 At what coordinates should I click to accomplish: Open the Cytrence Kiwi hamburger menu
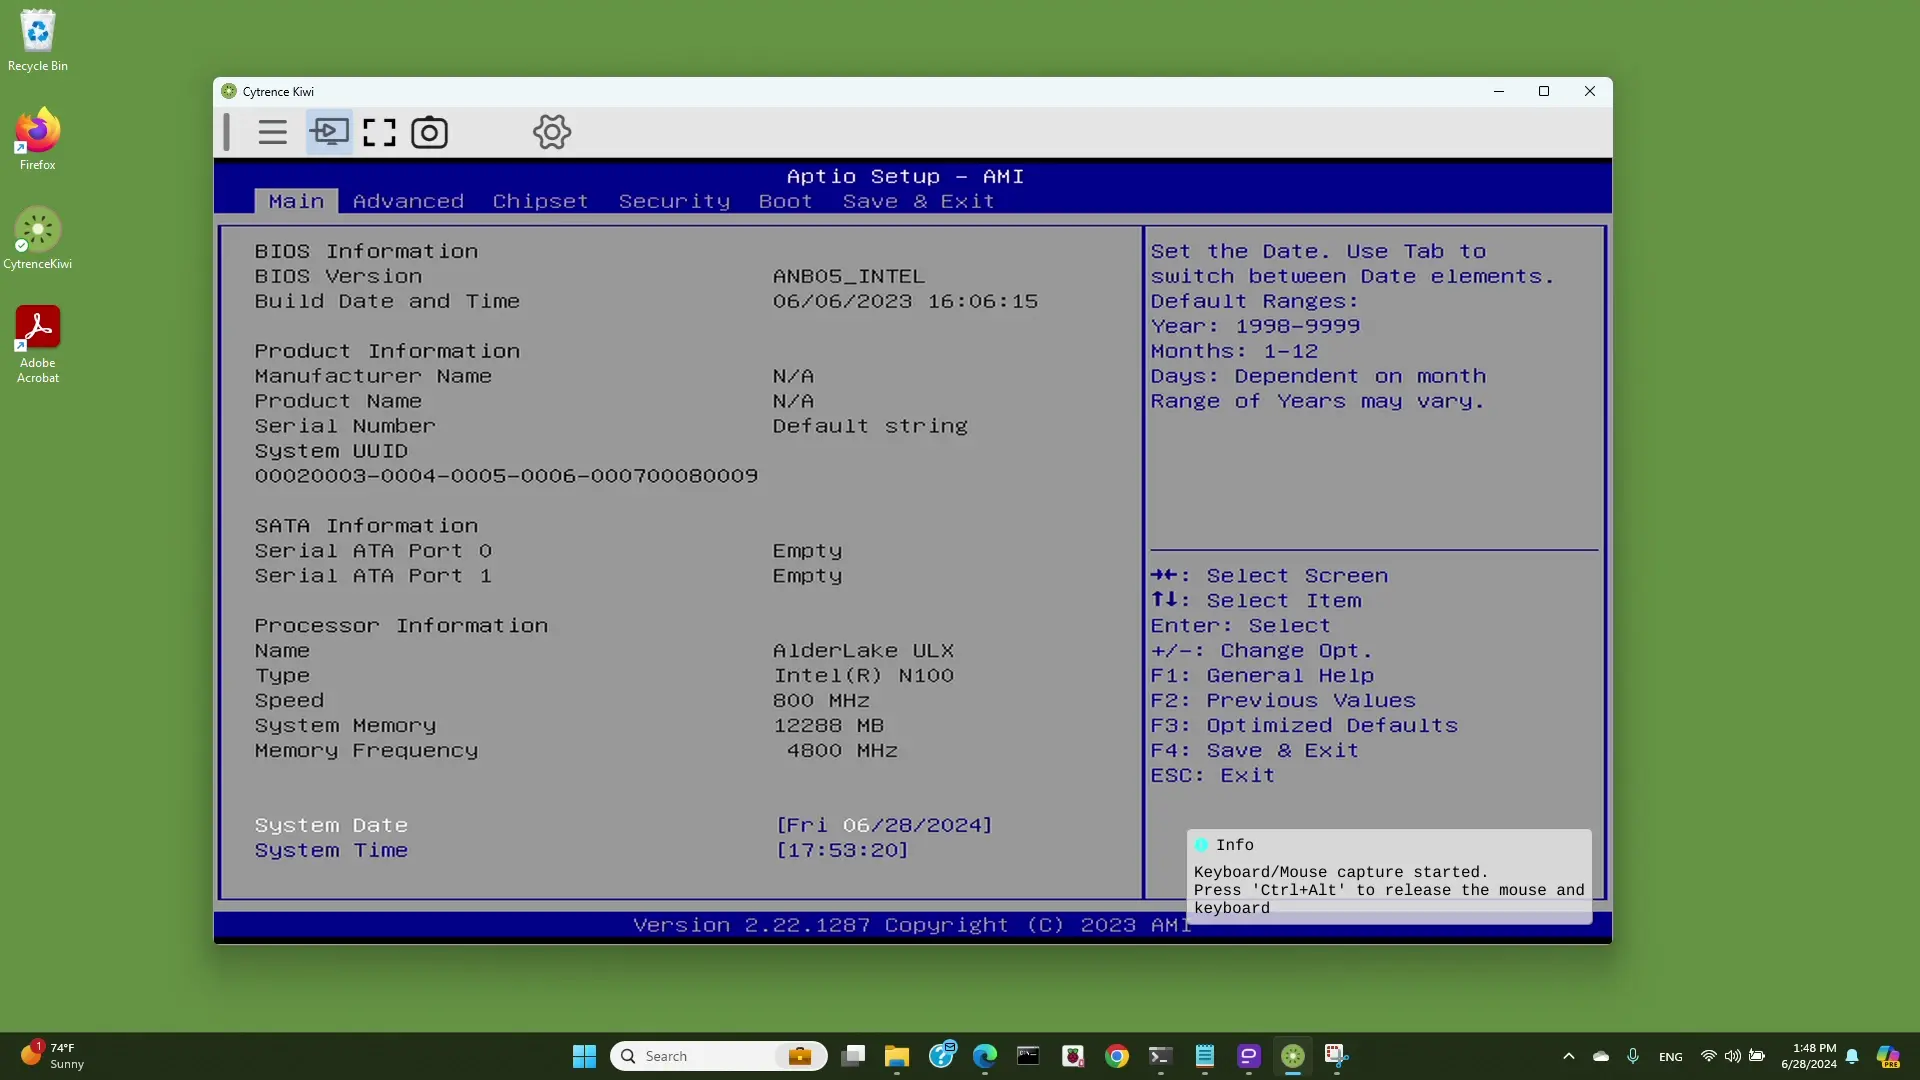click(x=272, y=132)
